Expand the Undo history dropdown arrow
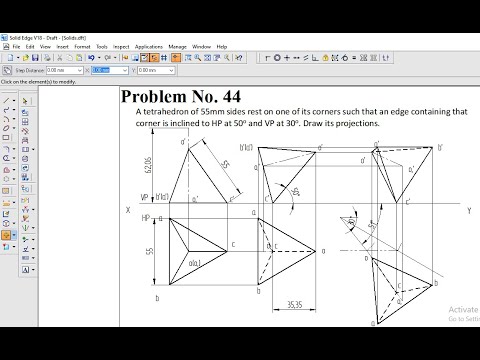 [99, 58]
